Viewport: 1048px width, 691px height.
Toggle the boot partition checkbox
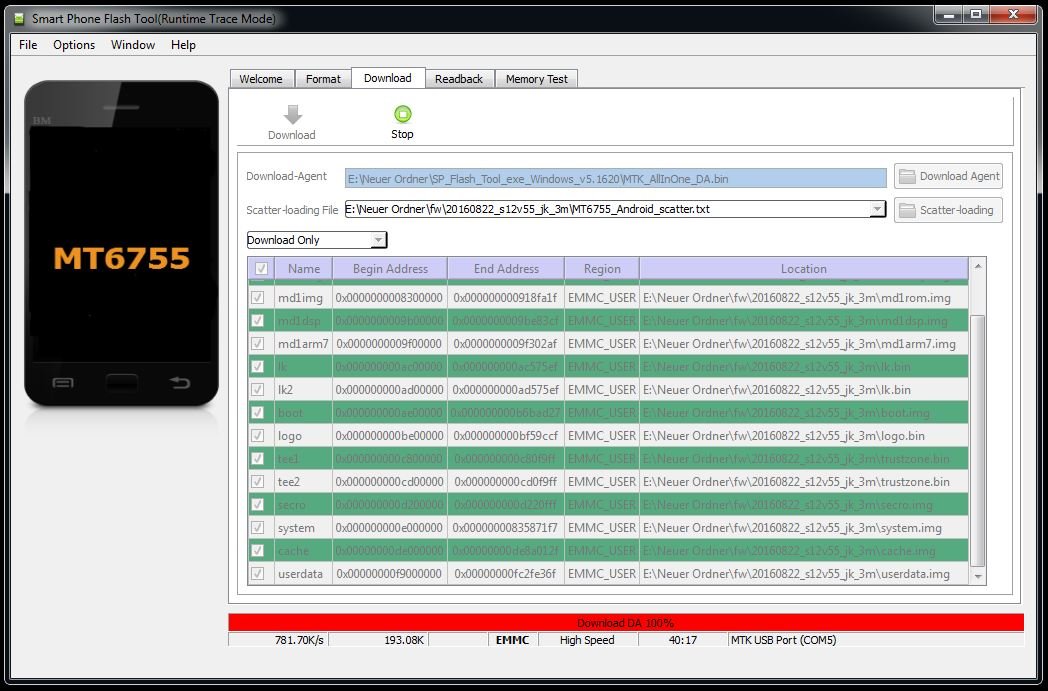click(257, 412)
